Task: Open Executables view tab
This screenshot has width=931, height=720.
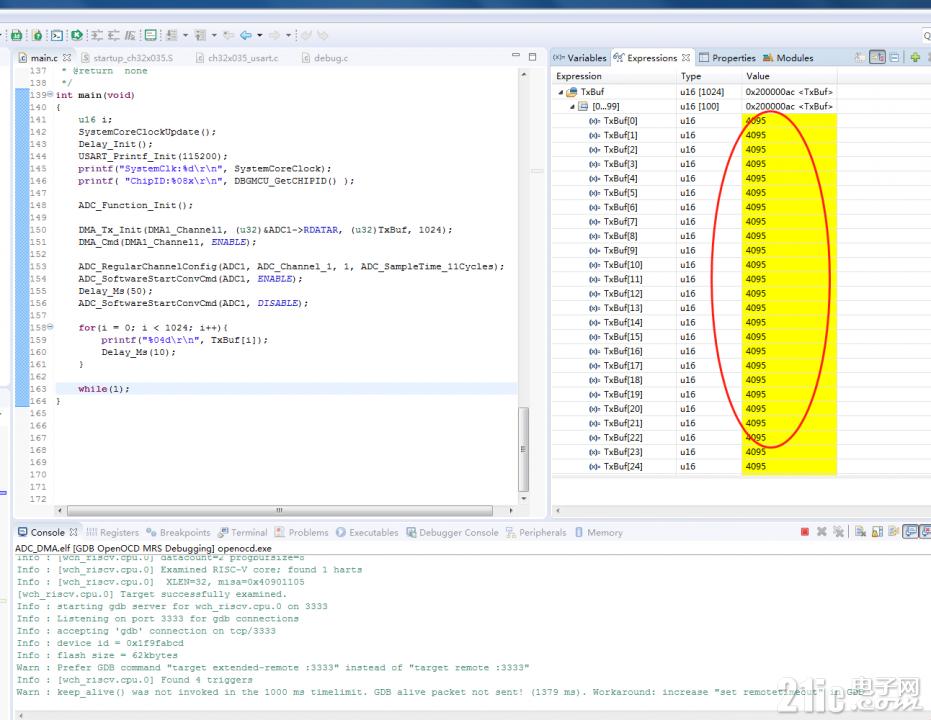Action: 367,532
